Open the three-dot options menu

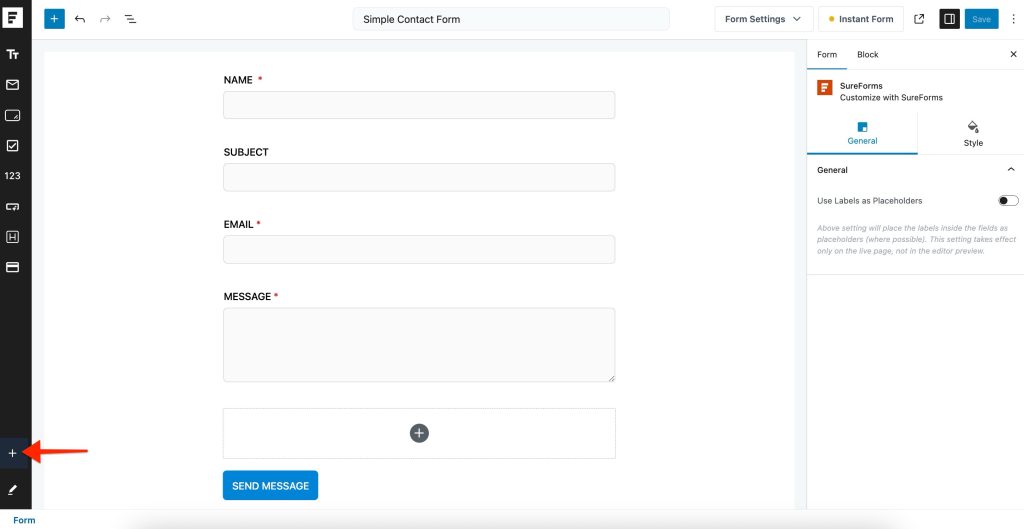(x=1014, y=19)
